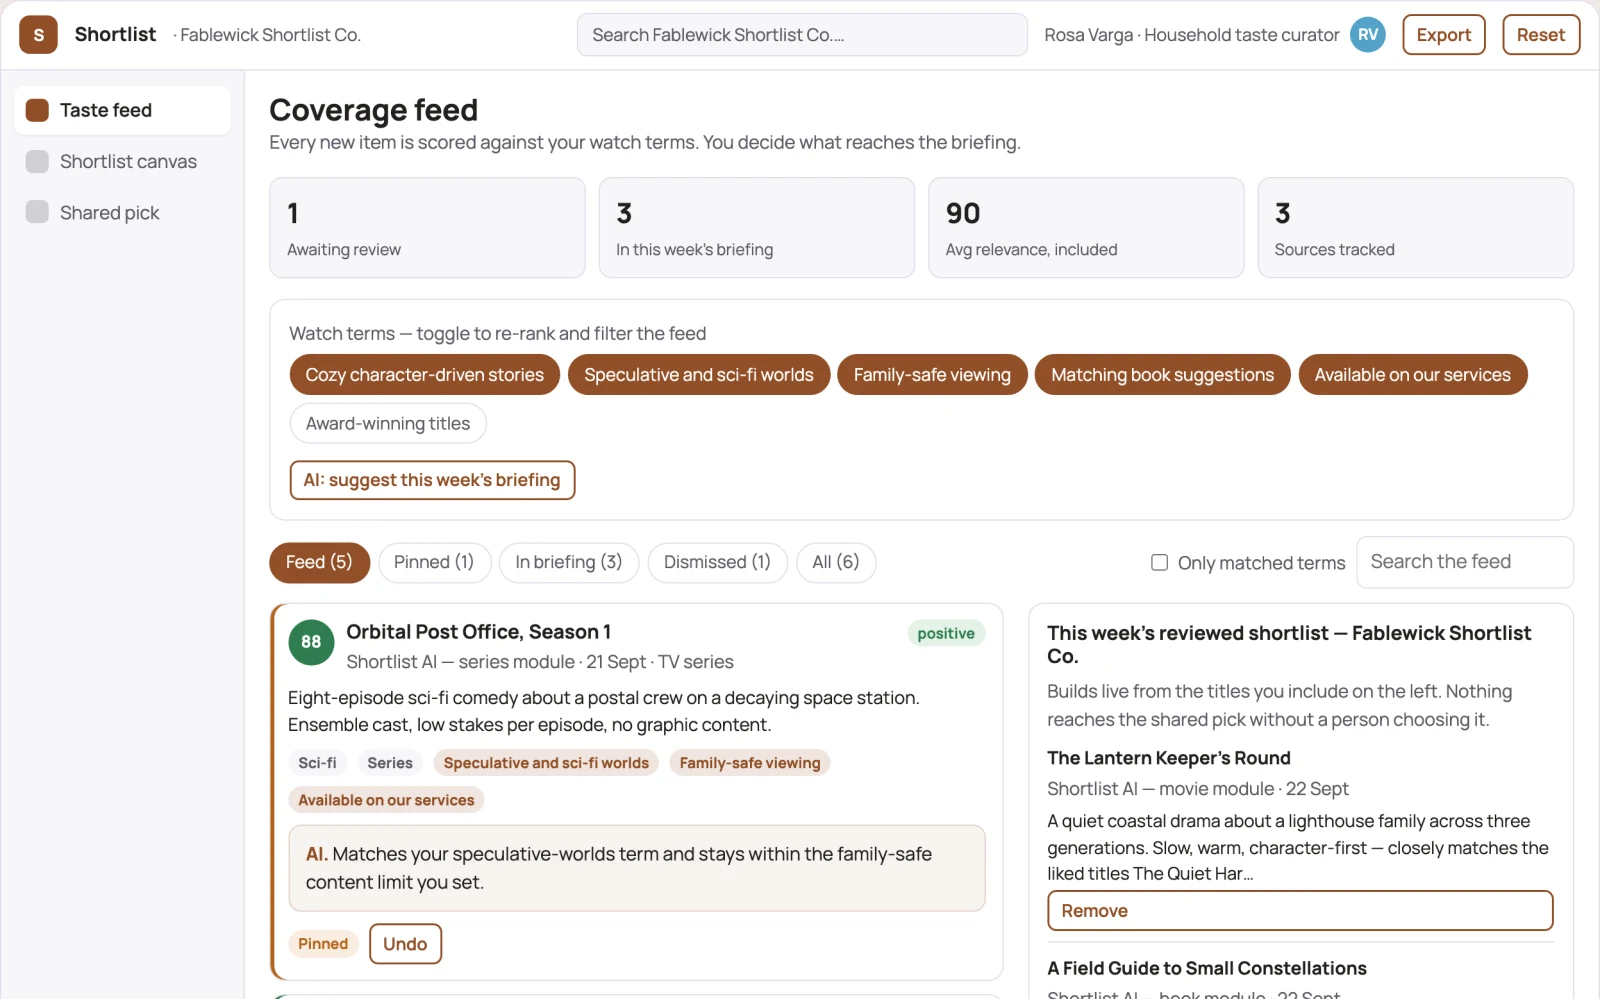Screen dimensions: 1600x999
Task: Click AI: suggest this week's briefing
Action: [432, 480]
